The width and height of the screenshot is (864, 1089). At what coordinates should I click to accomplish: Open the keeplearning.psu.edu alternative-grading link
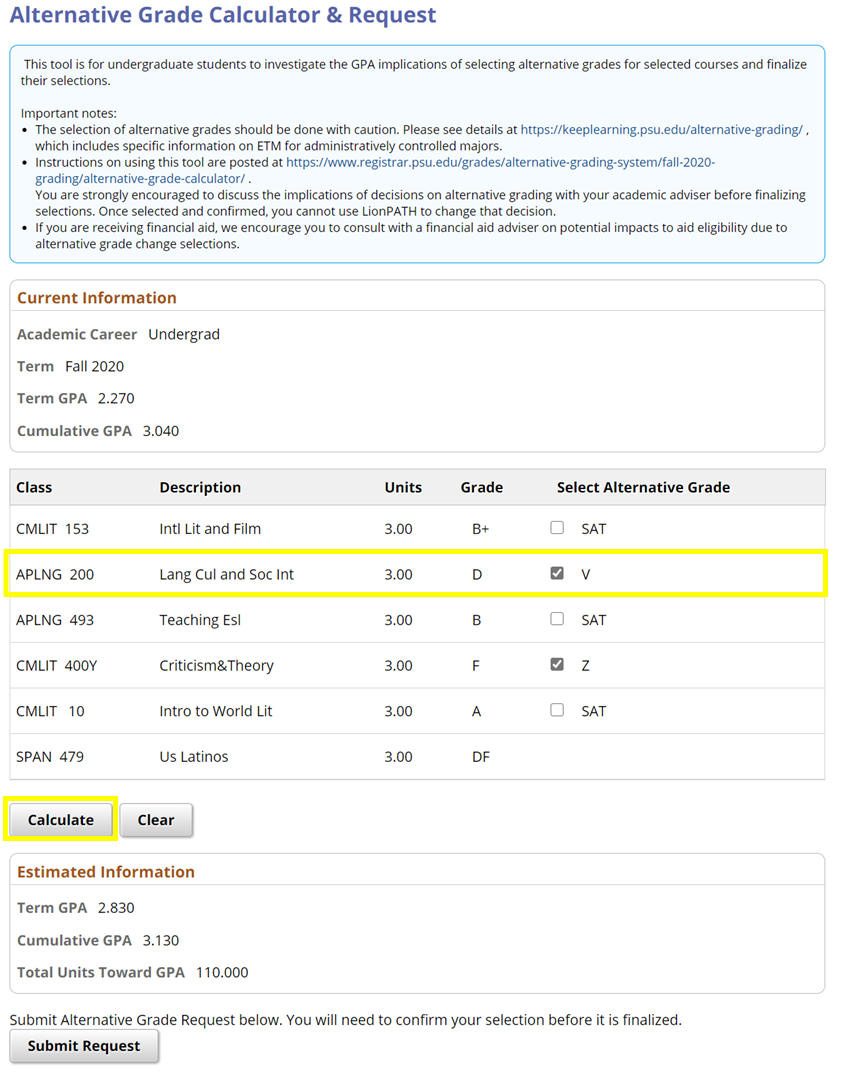pyautogui.click(x=661, y=130)
